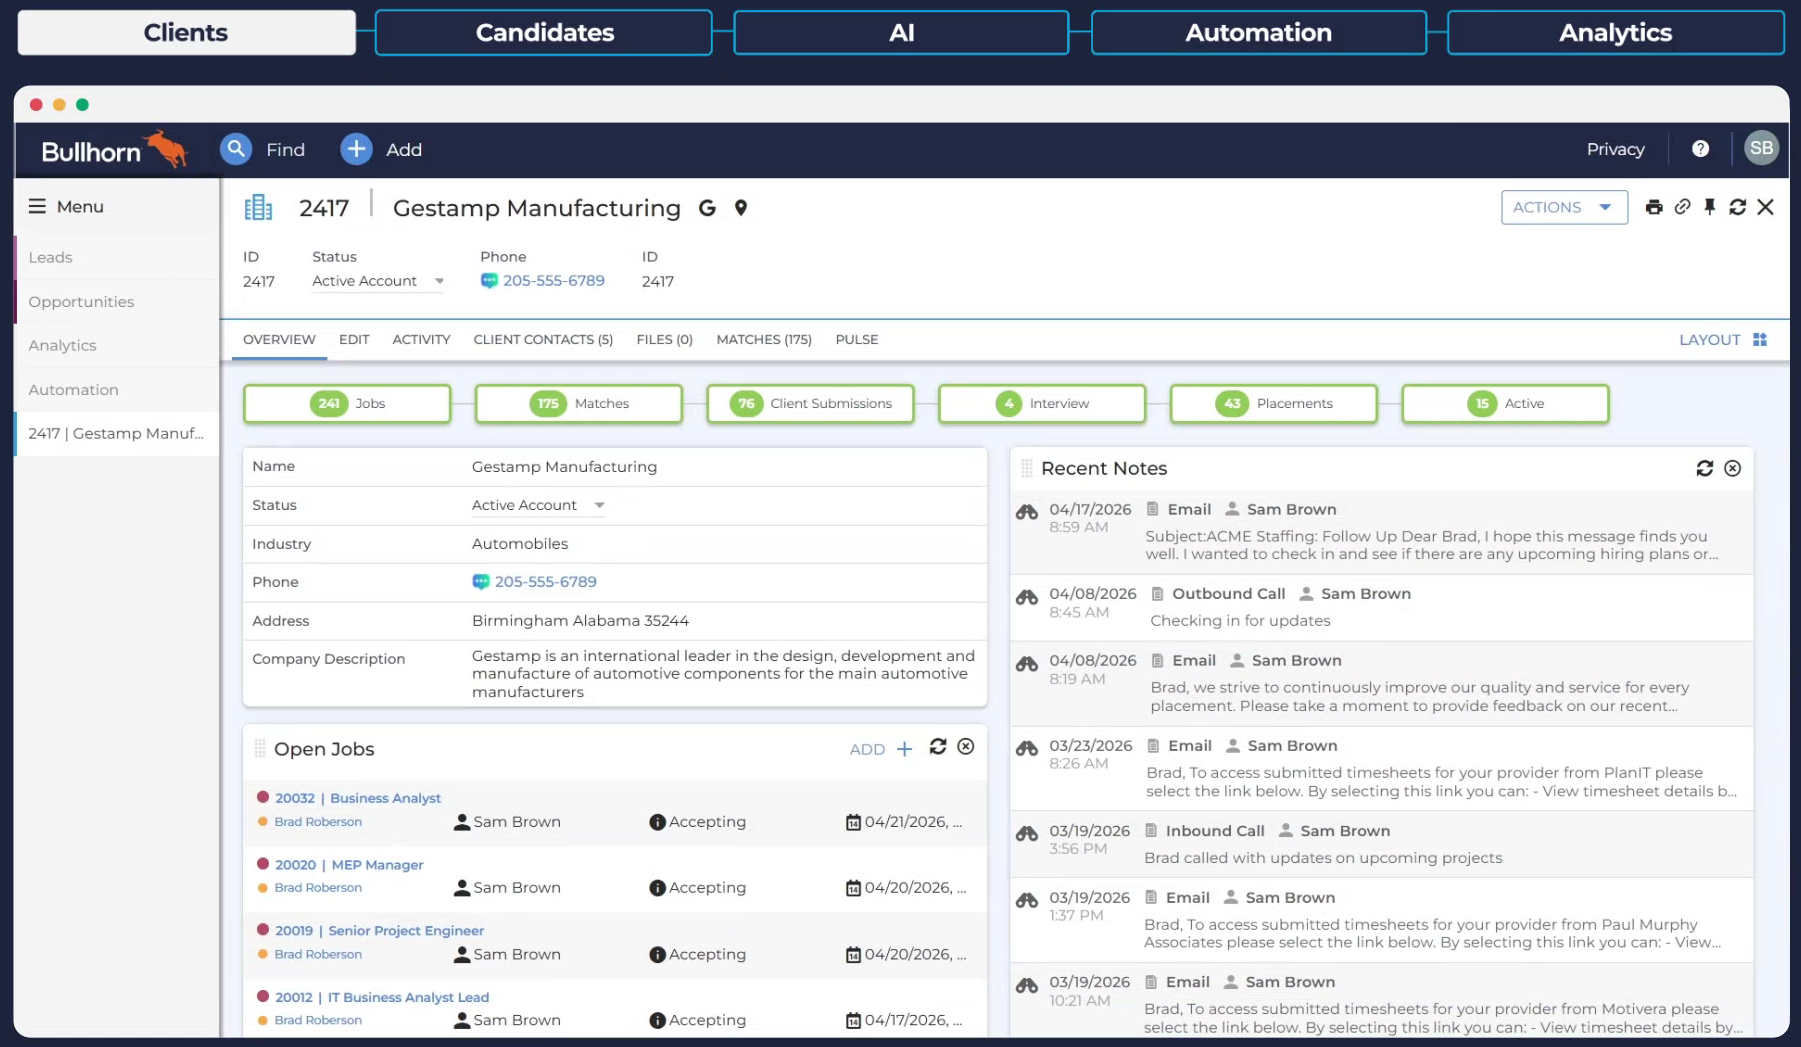Viewport: 1801px width, 1047px height.
Task: Click the Find magnifier icon
Action: 235,149
